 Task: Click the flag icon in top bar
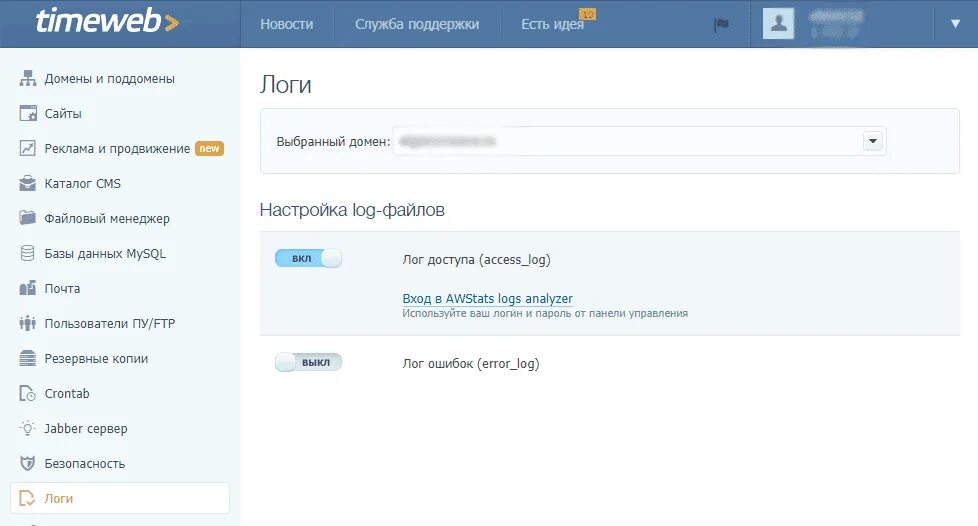pos(722,24)
